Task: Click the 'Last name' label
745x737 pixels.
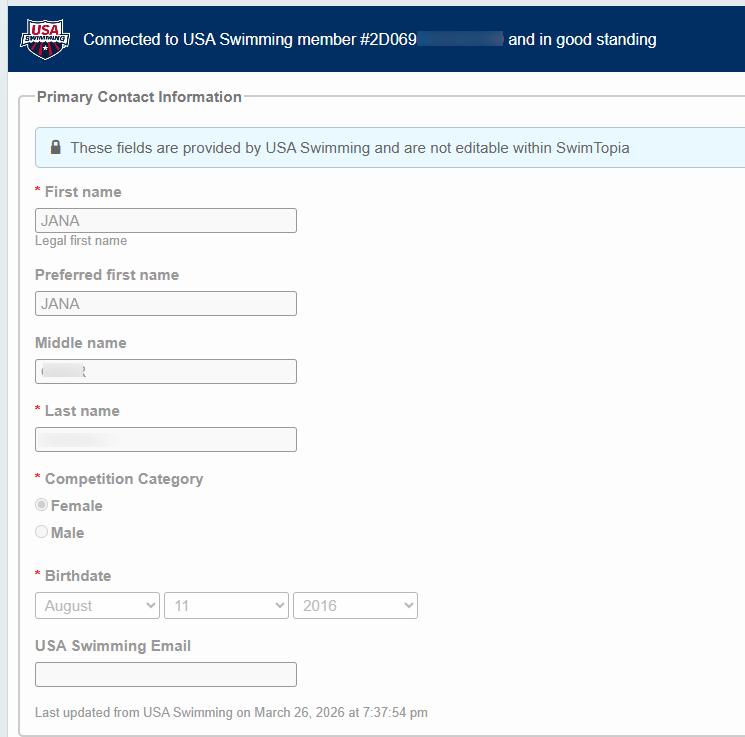Action: point(82,411)
